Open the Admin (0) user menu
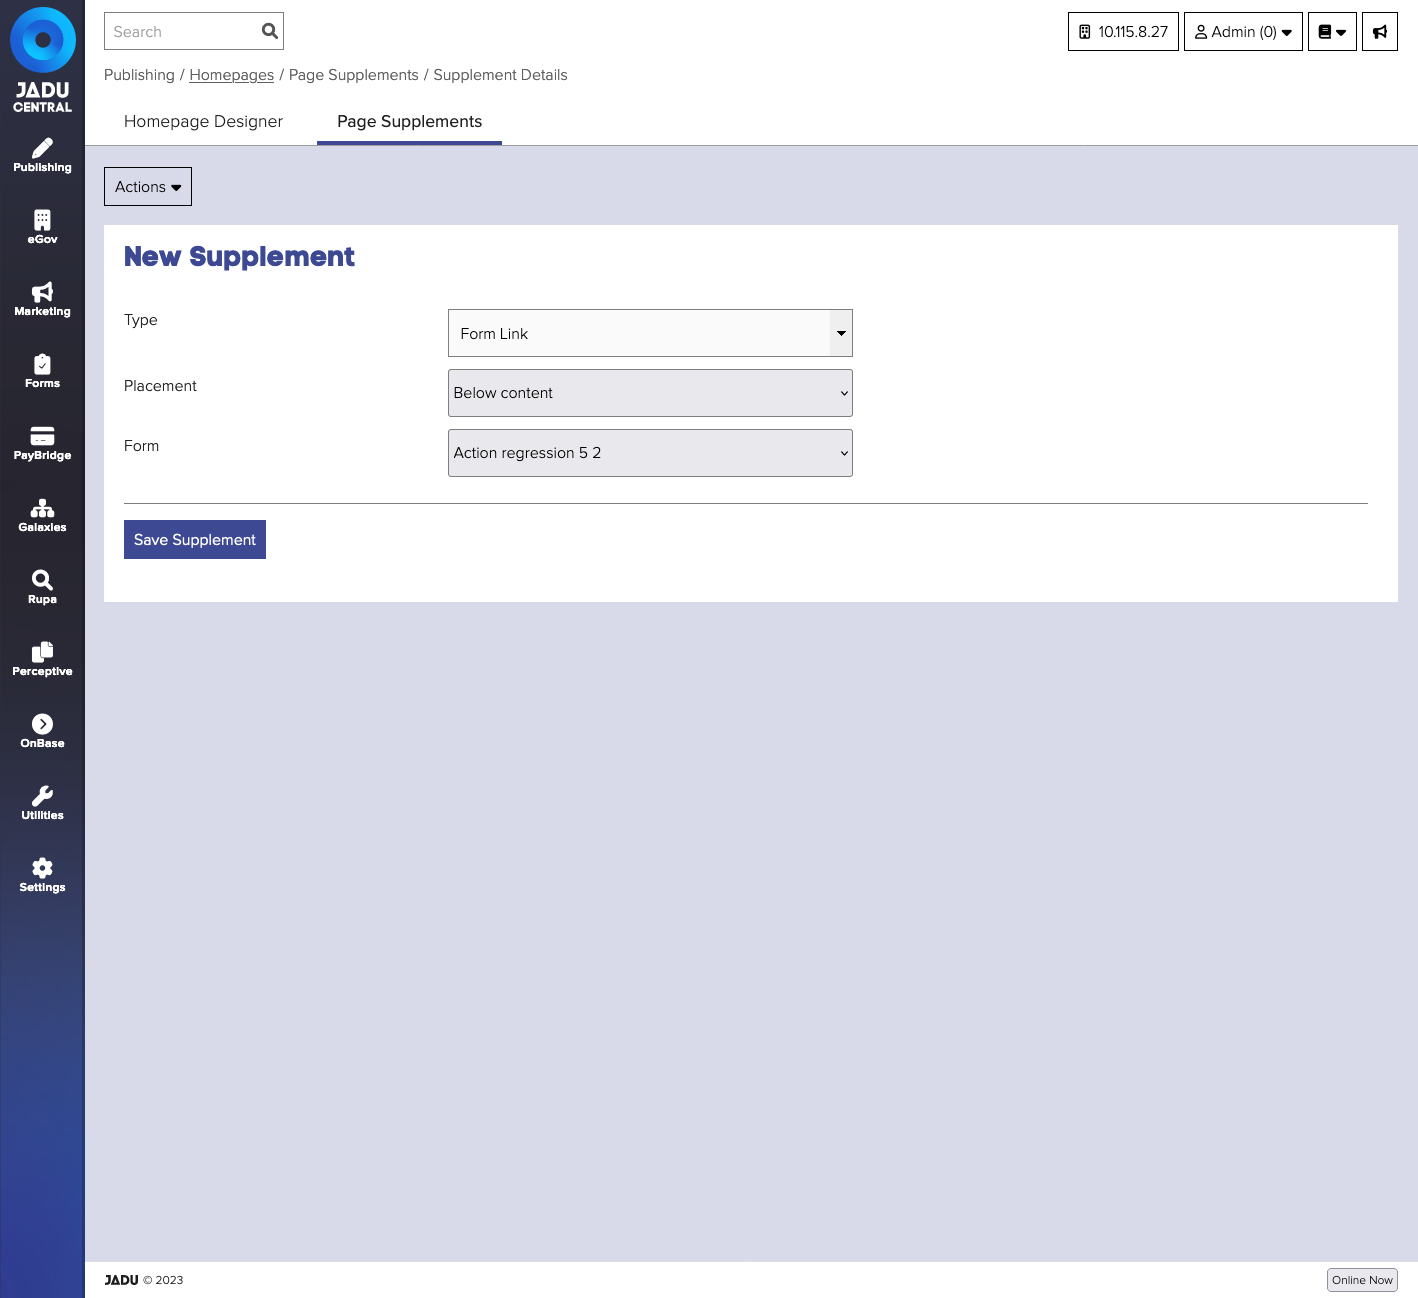Viewport: 1418px width, 1298px height. coord(1243,32)
